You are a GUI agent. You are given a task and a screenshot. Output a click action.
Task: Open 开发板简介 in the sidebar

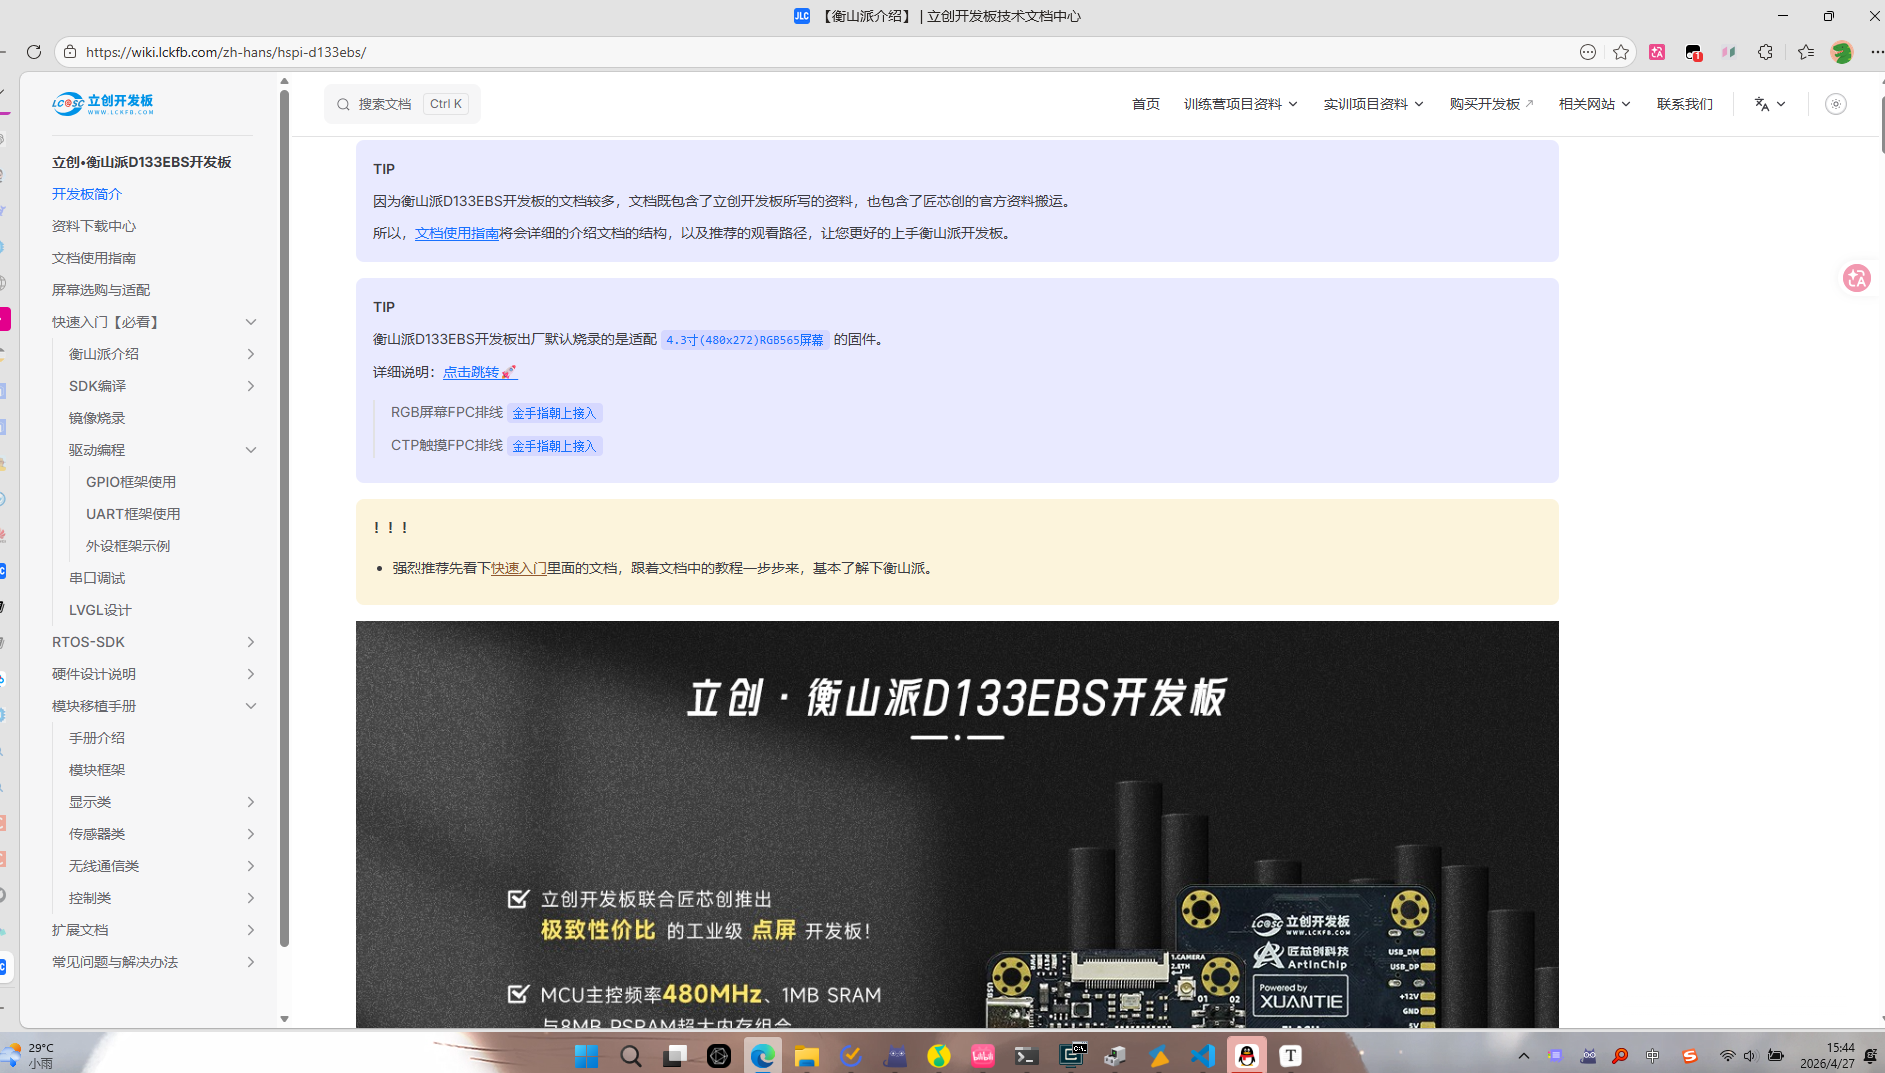pyautogui.click(x=87, y=194)
